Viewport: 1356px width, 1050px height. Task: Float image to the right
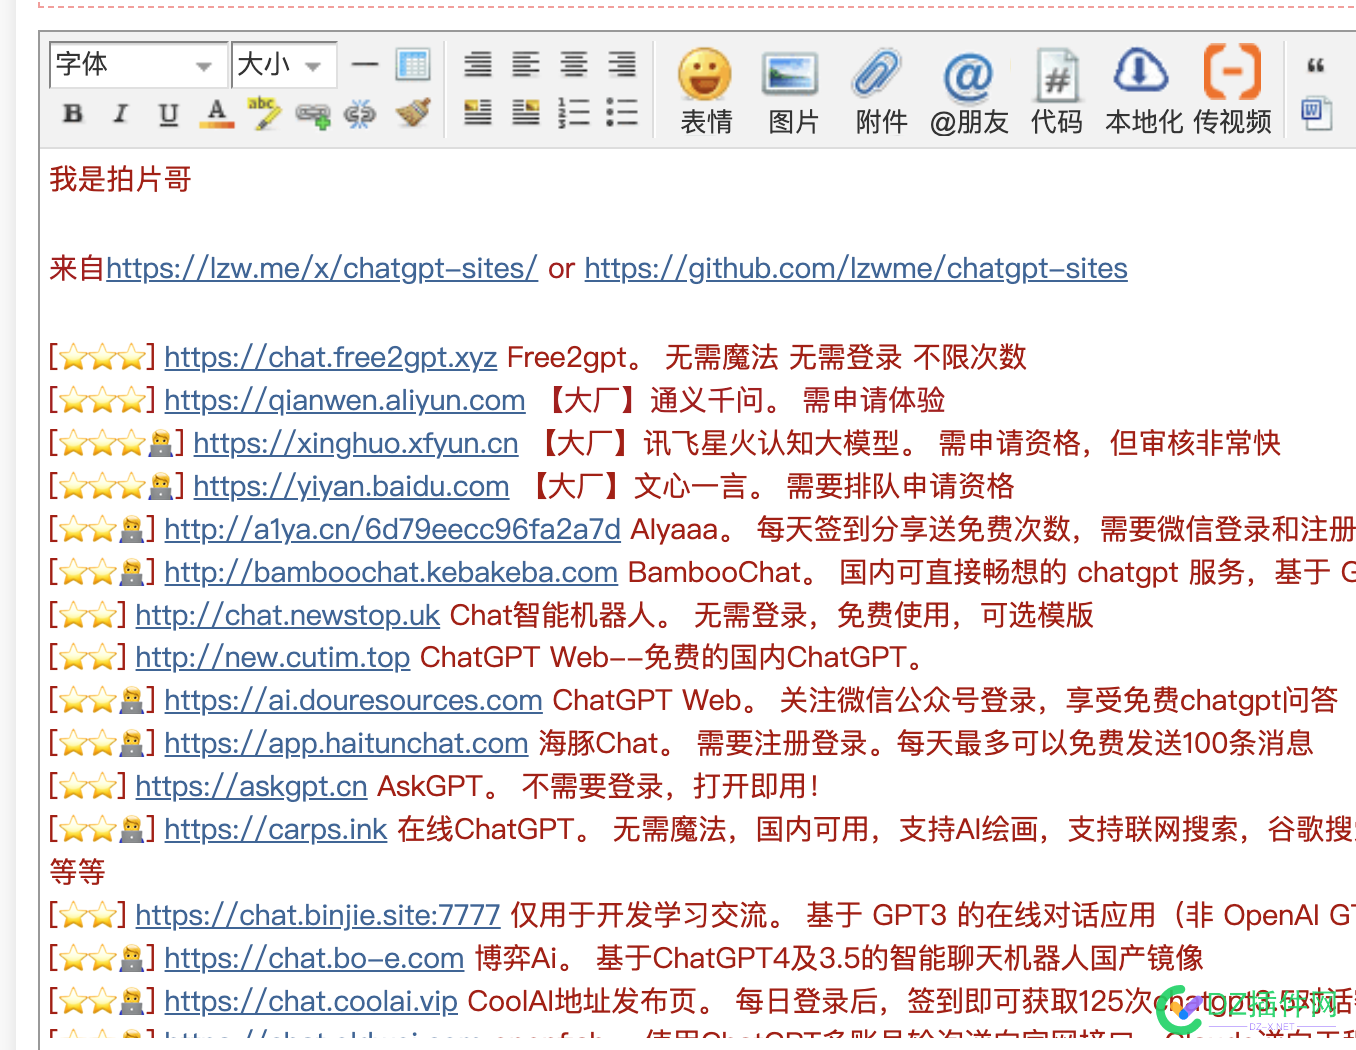(x=526, y=112)
